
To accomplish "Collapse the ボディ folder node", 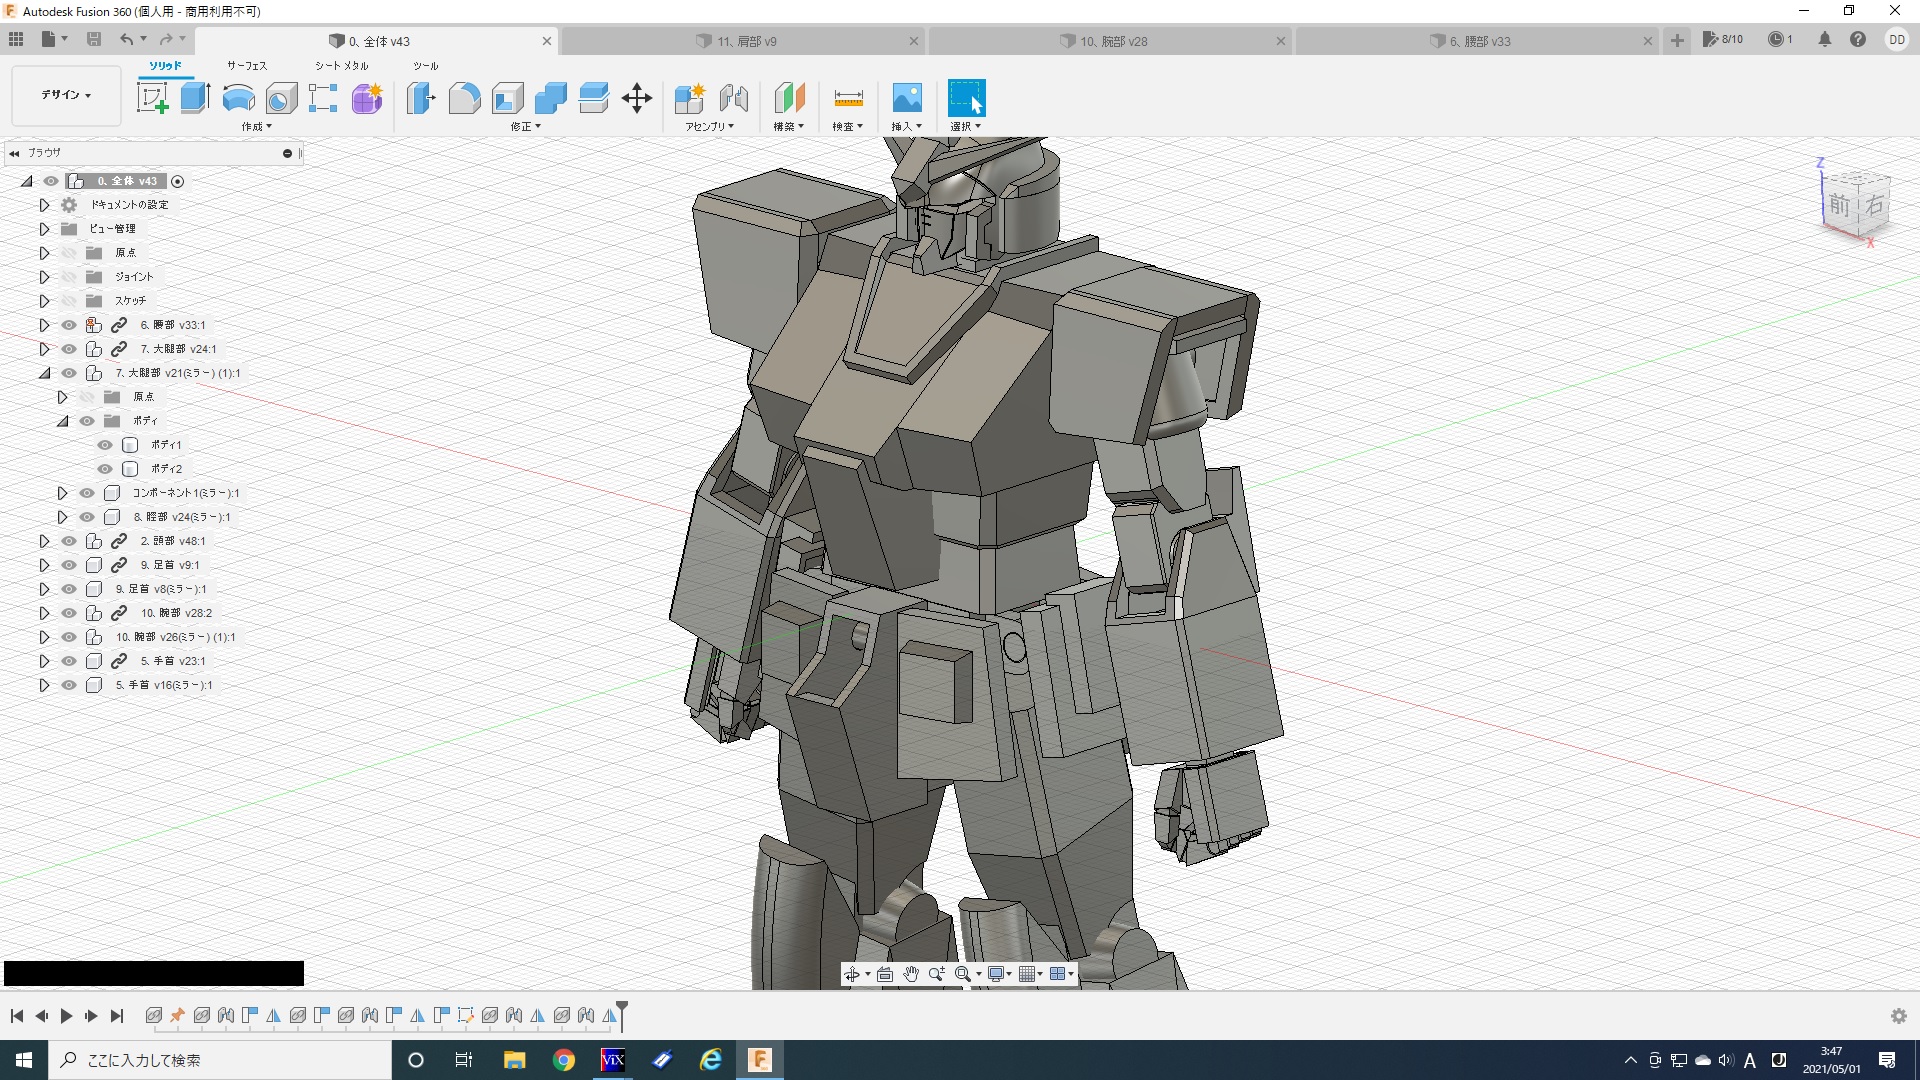I will coord(62,421).
